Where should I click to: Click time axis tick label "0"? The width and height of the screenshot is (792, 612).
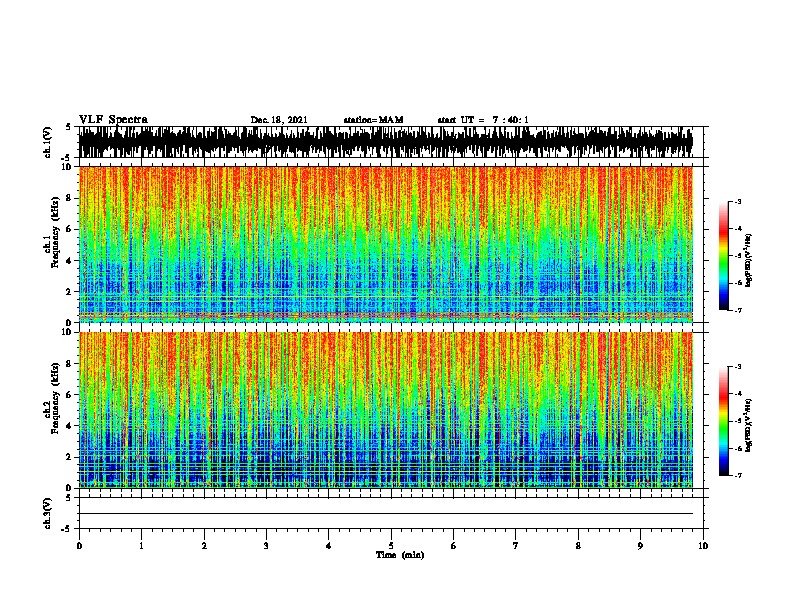coord(79,546)
